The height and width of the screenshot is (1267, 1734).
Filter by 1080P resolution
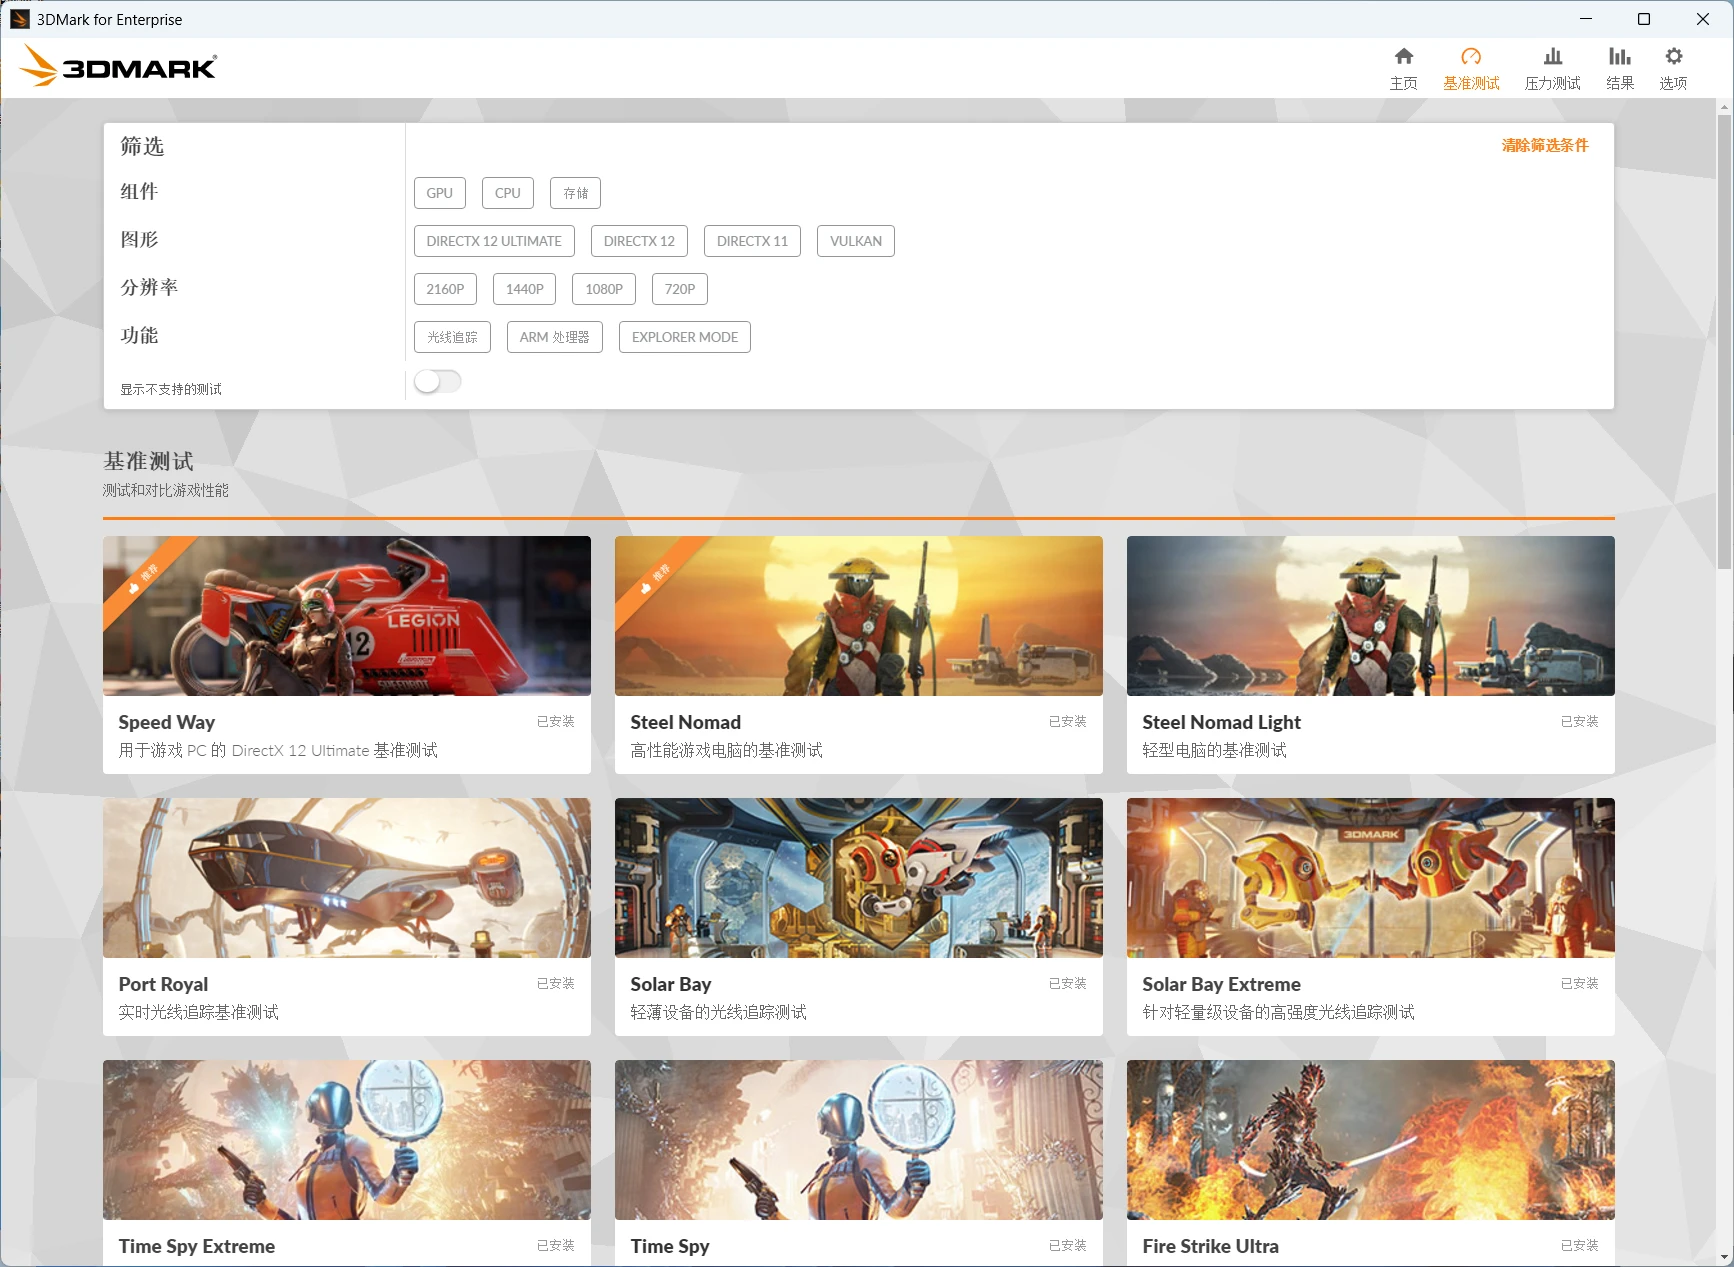click(604, 289)
